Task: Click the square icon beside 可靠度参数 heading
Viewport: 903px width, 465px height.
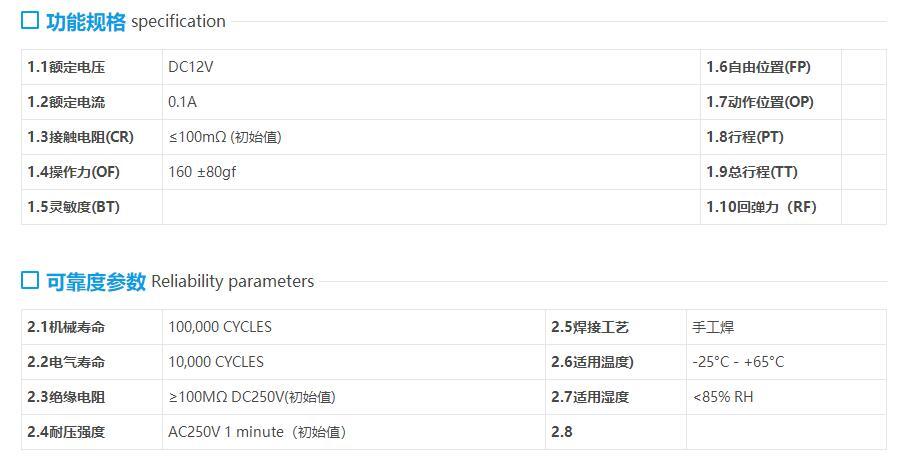Action: [x=30, y=281]
